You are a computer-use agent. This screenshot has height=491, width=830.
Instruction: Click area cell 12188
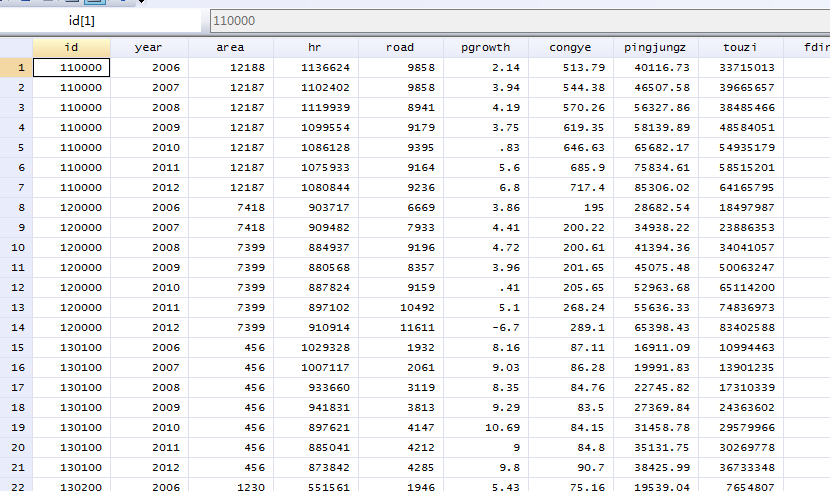pos(231,68)
